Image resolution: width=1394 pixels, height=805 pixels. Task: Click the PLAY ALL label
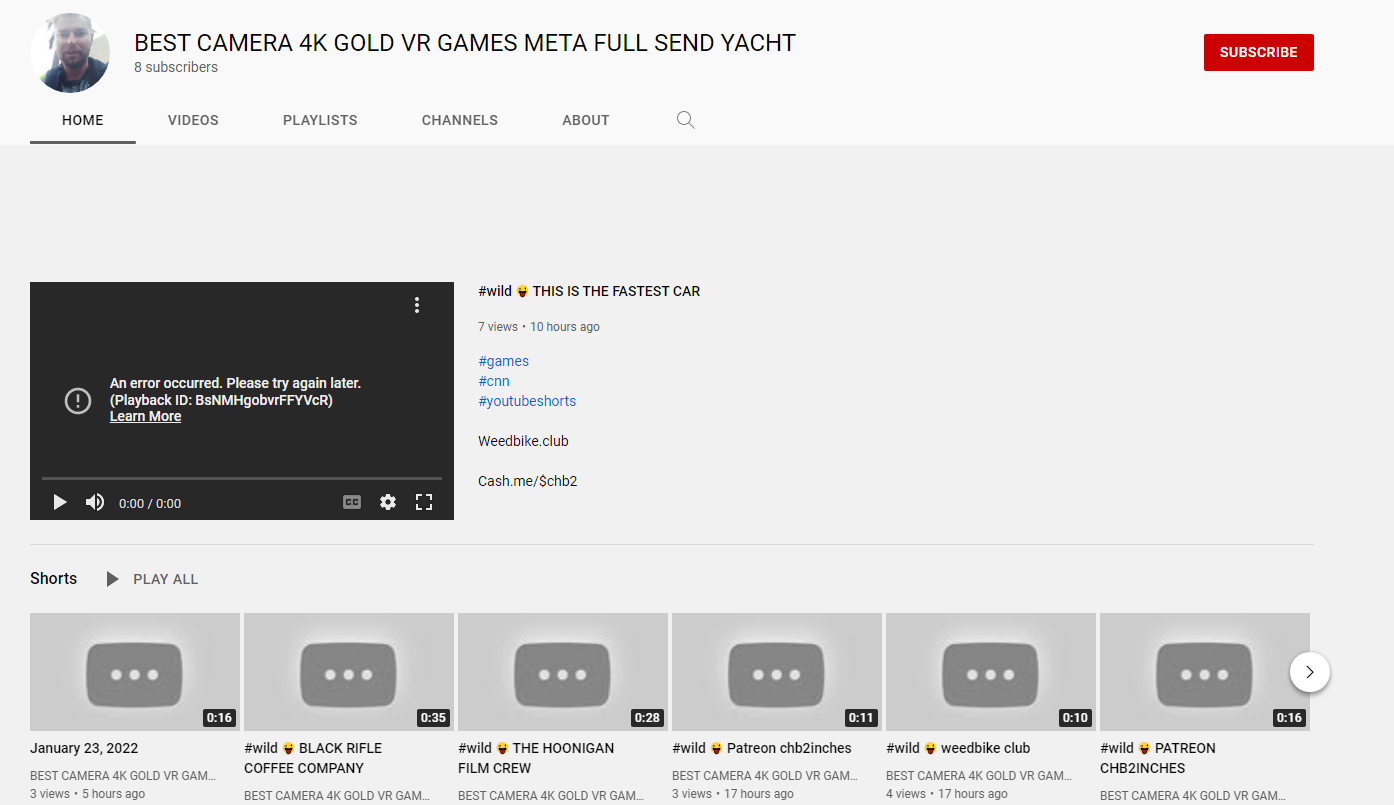(166, 579)
